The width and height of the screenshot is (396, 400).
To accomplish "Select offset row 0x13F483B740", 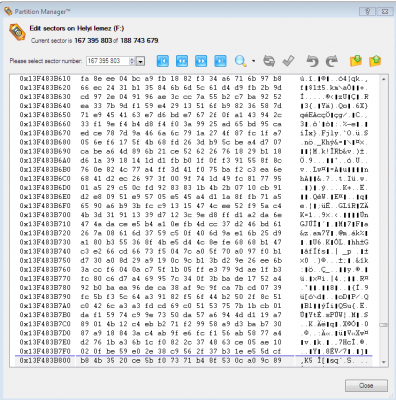I will 45,251.
